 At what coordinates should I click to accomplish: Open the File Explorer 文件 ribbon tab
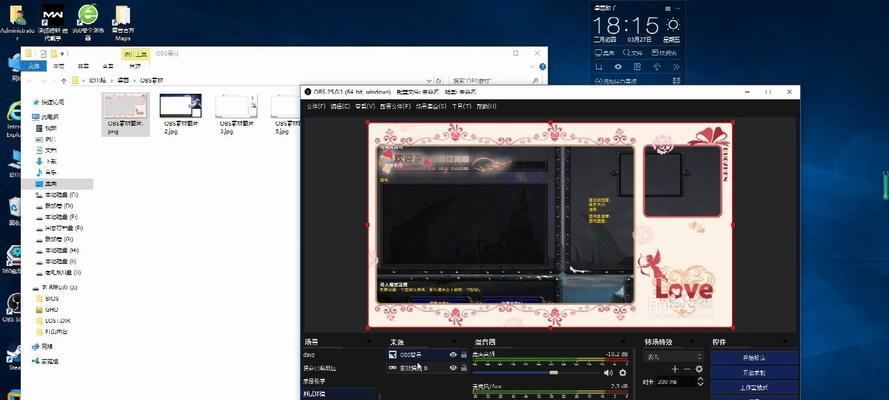click(x=34, y=66)
